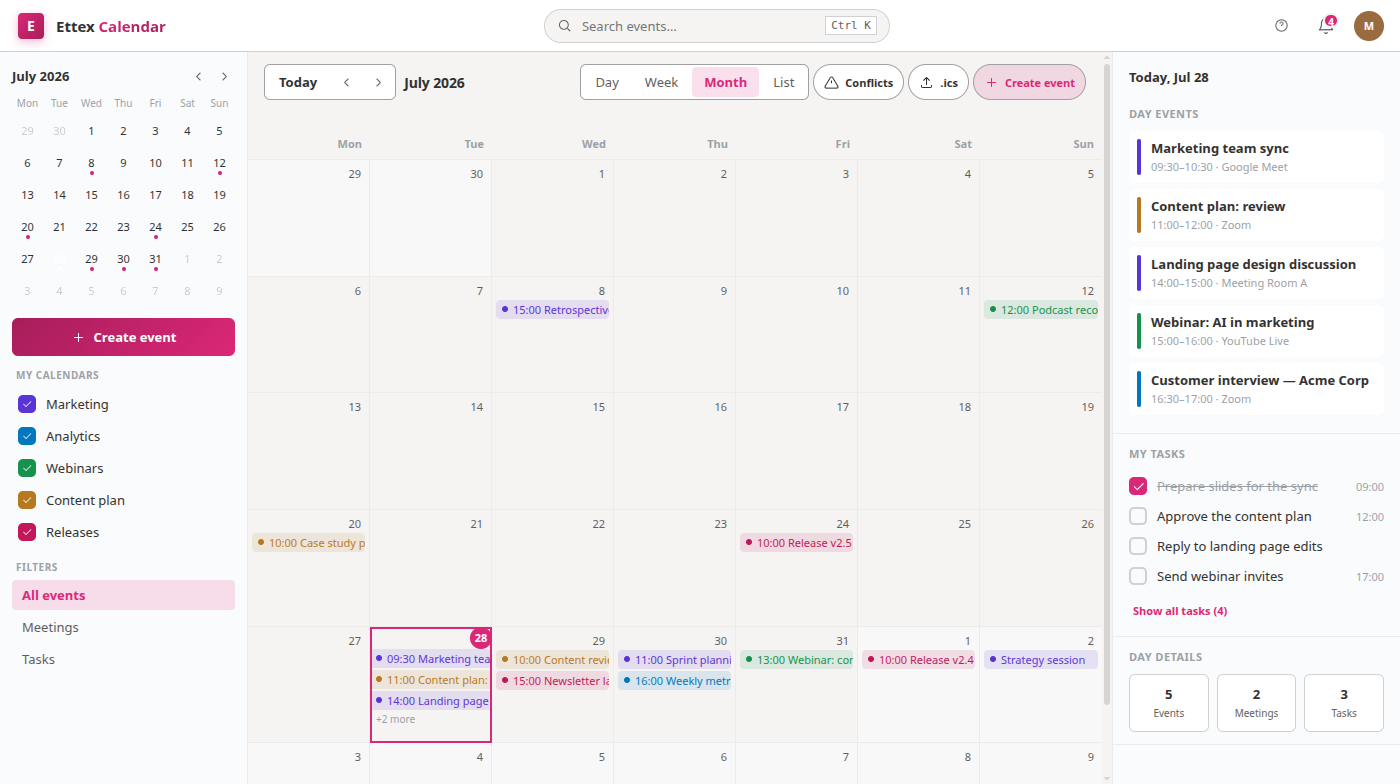The height and width of the screenshot is (784, 1400).
Task: Click the highlighted 28 date badge
Action: [481, 638]
